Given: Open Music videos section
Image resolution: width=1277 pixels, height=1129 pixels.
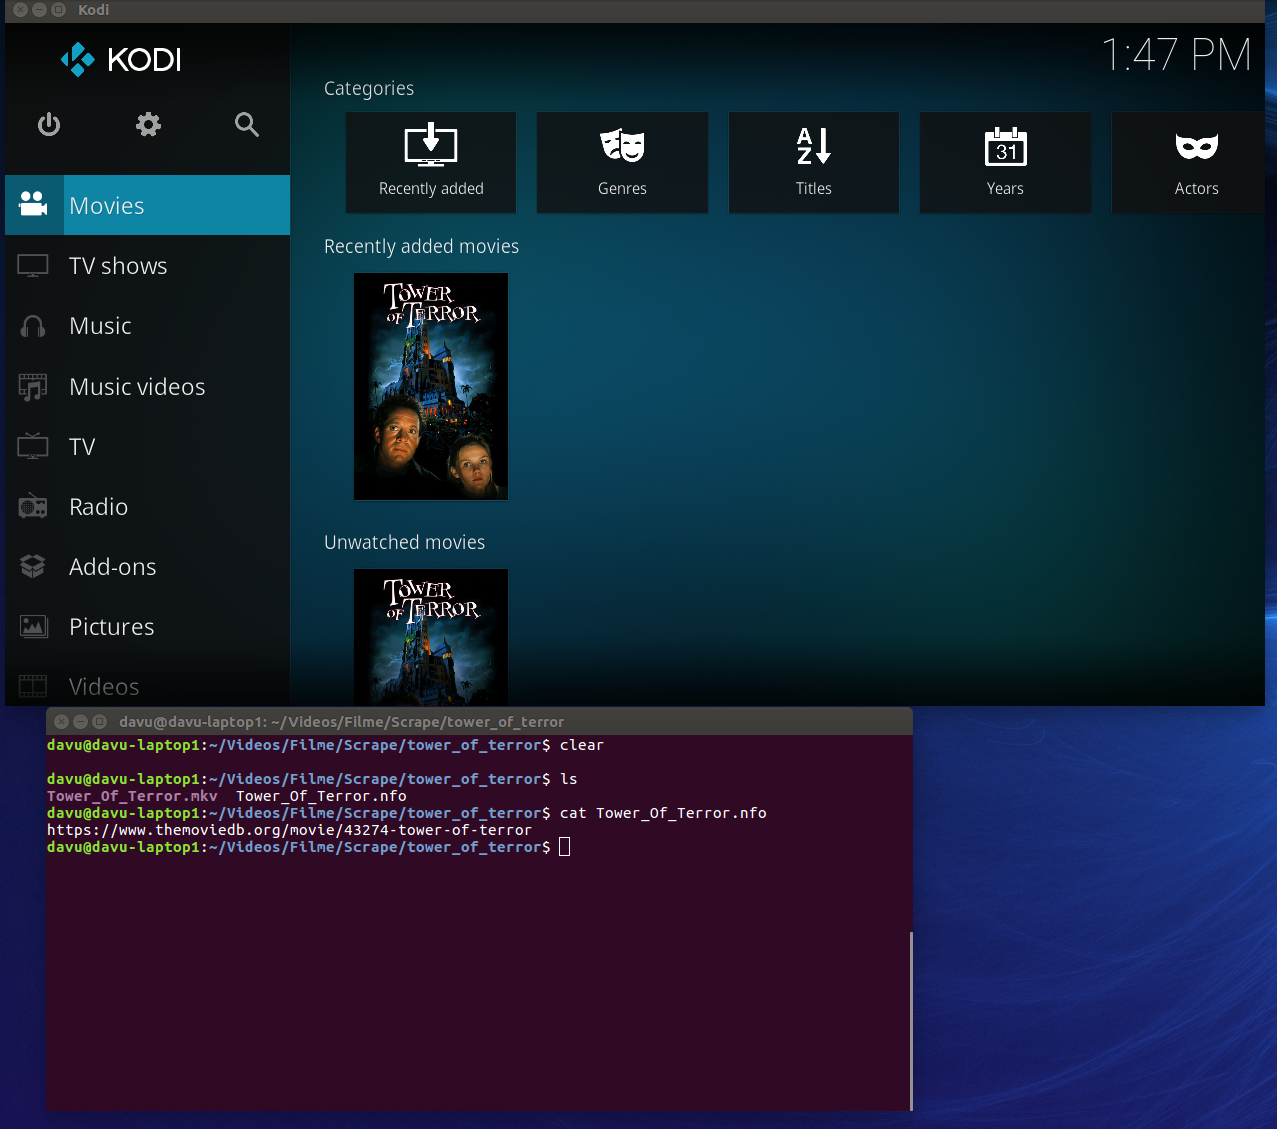Looking at the screenshot, I should pos(148,386).
